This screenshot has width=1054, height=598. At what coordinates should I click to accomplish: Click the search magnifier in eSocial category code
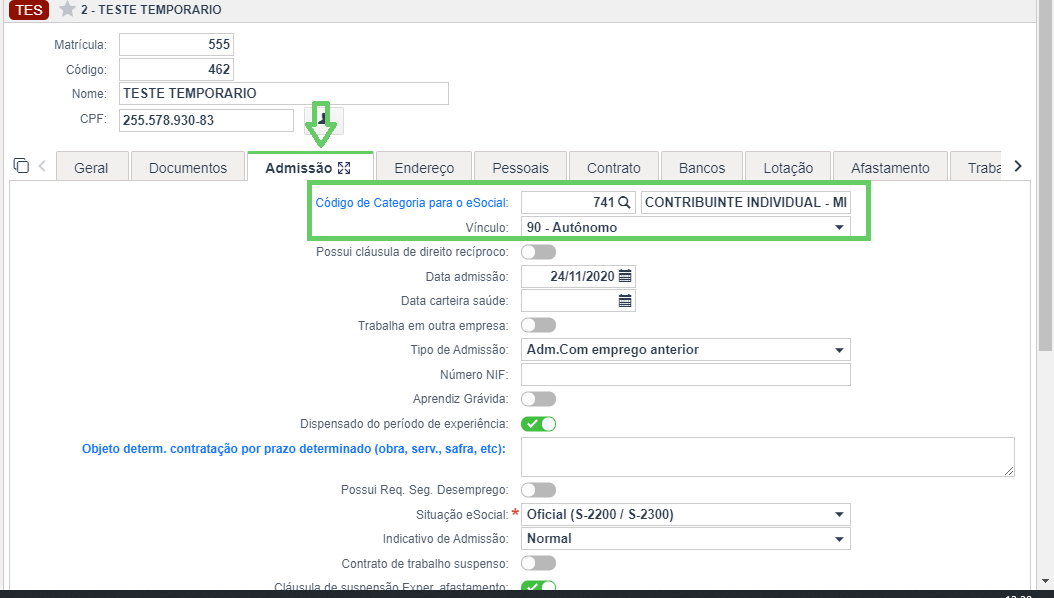click(624, 202)
